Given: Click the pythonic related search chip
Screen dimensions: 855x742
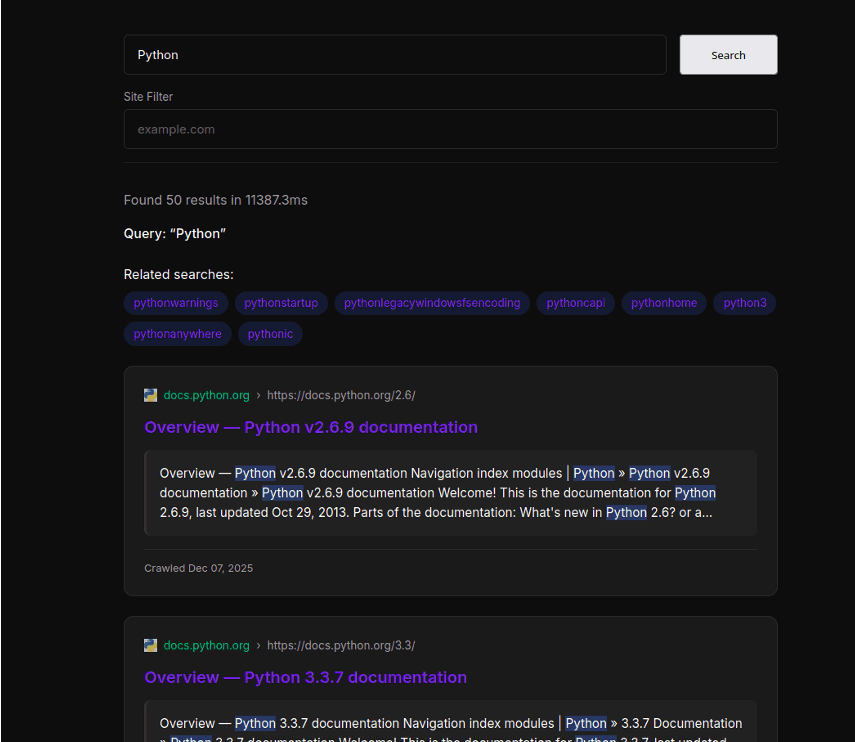Looking at the screenshot, I should click(270, 334).
